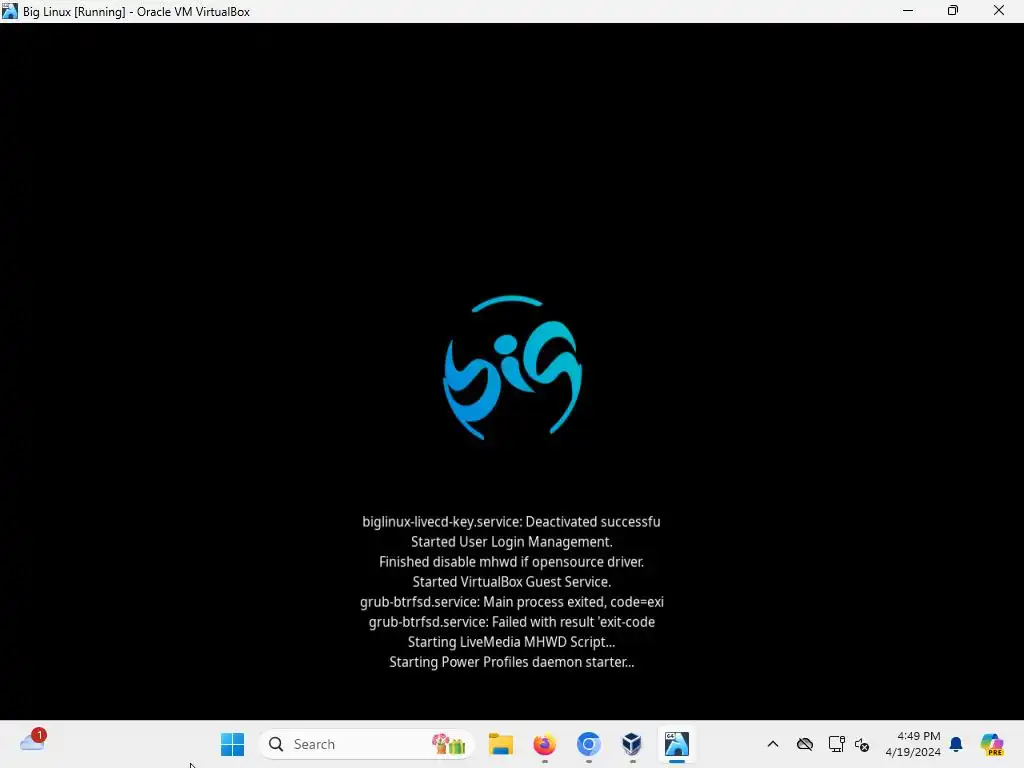Click 'grub-btrfsd.service: Main process exited' line
The width and height of the screenshot is (1024, 768).
(511, 601)
